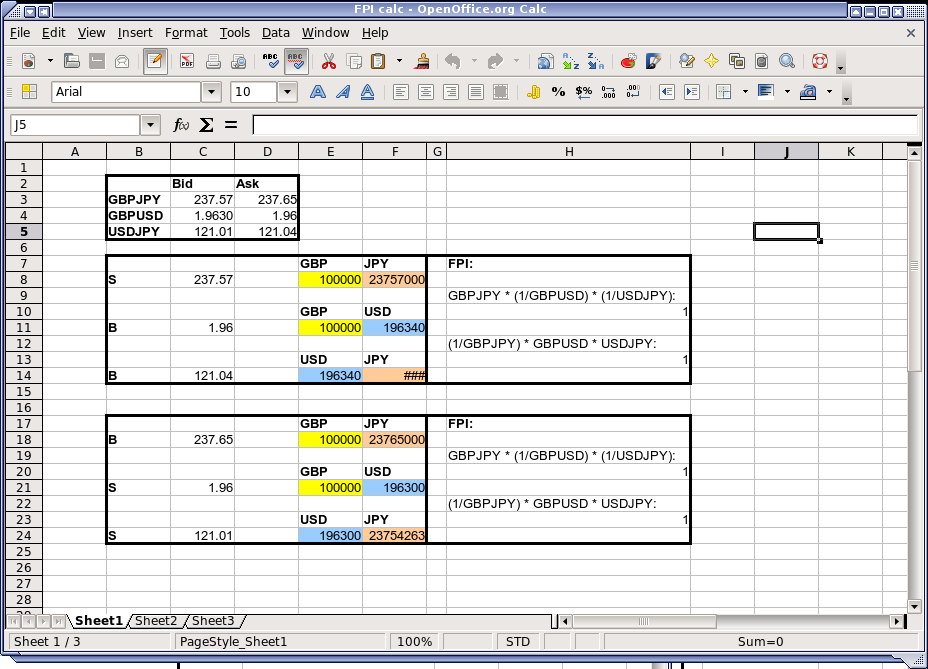
Task: Click the Format Paintbrush icon
Action: [424, 61]
